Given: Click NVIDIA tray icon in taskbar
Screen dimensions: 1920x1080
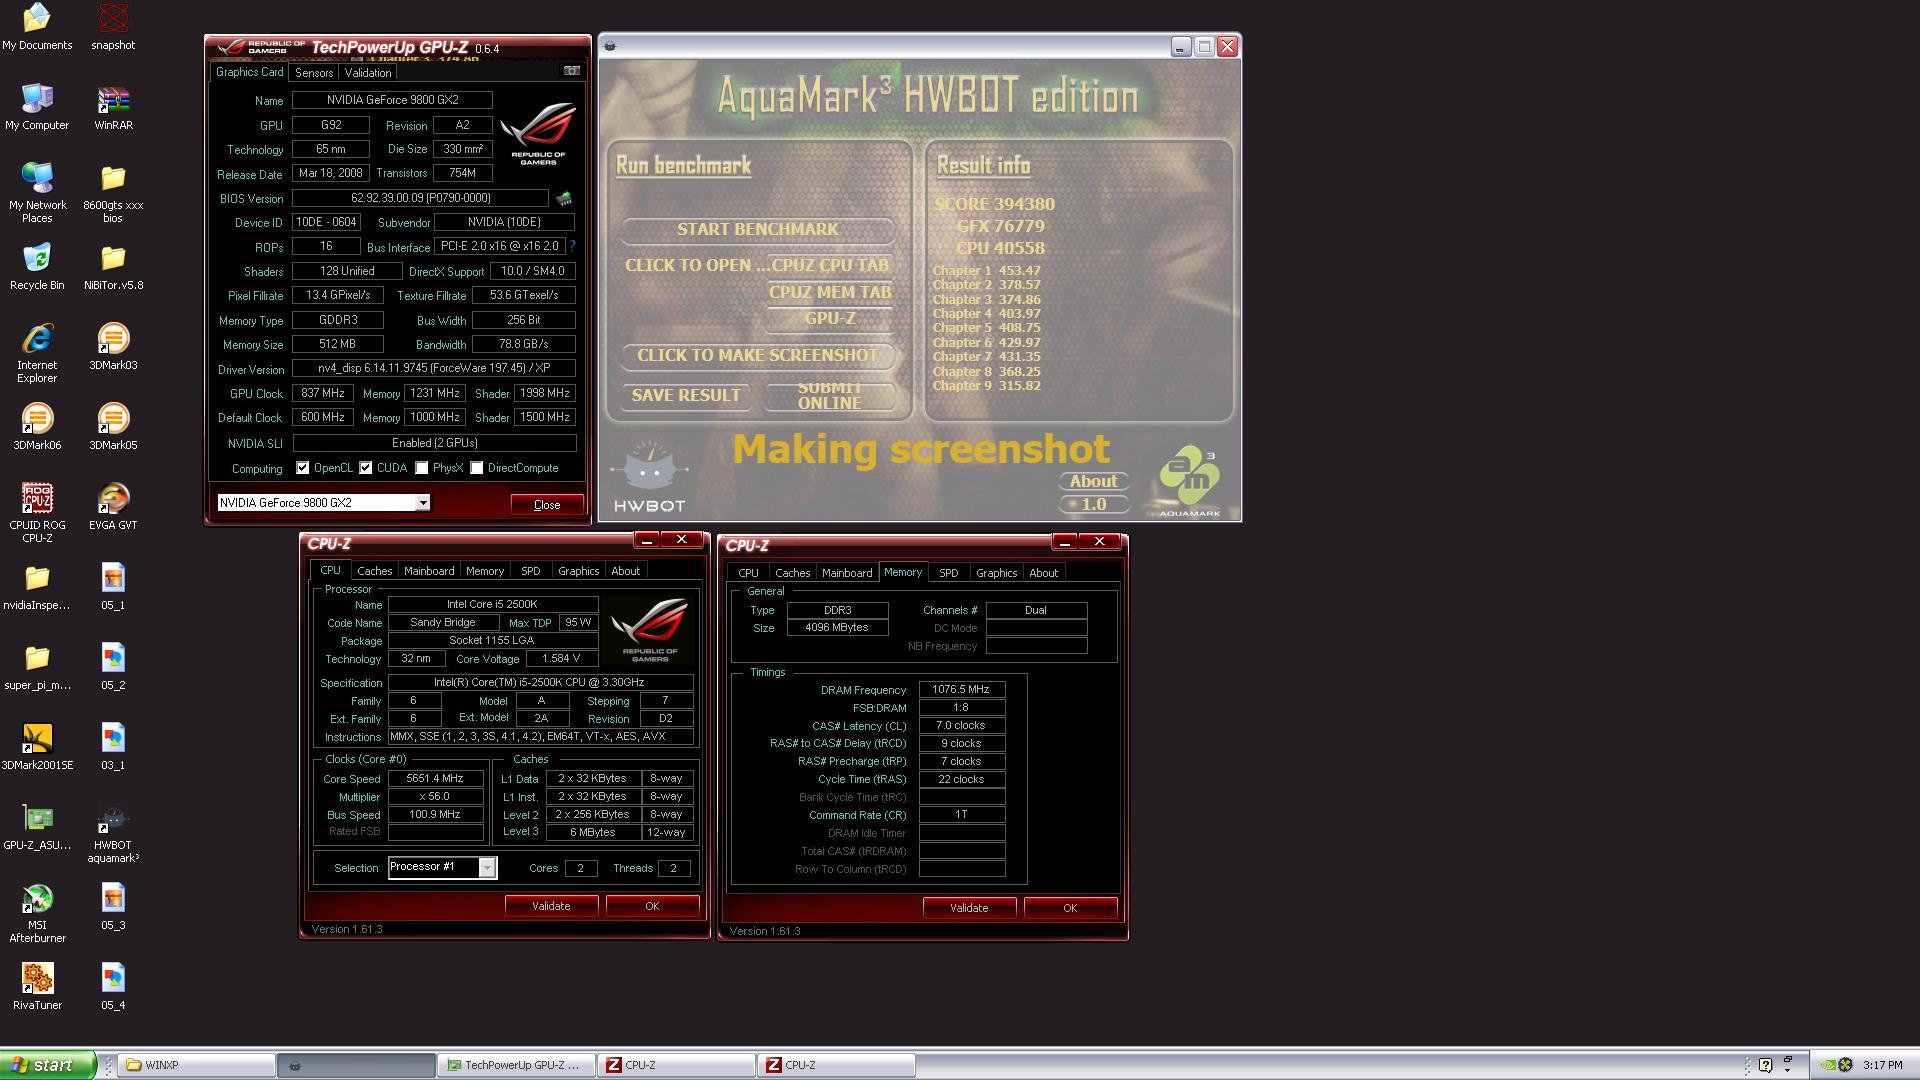Looking at the screenshot, I should (1828, 1065).
